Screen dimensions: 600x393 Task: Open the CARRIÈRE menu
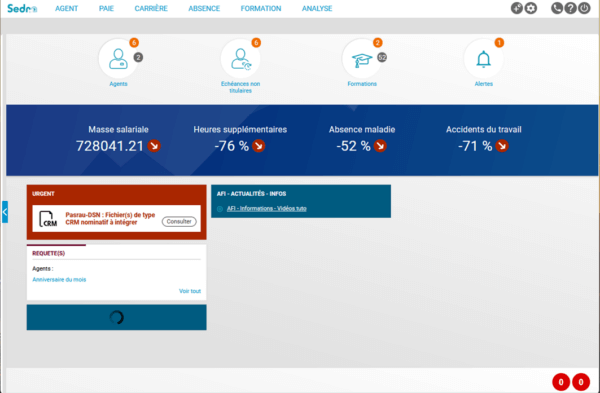tap(151, 8)
